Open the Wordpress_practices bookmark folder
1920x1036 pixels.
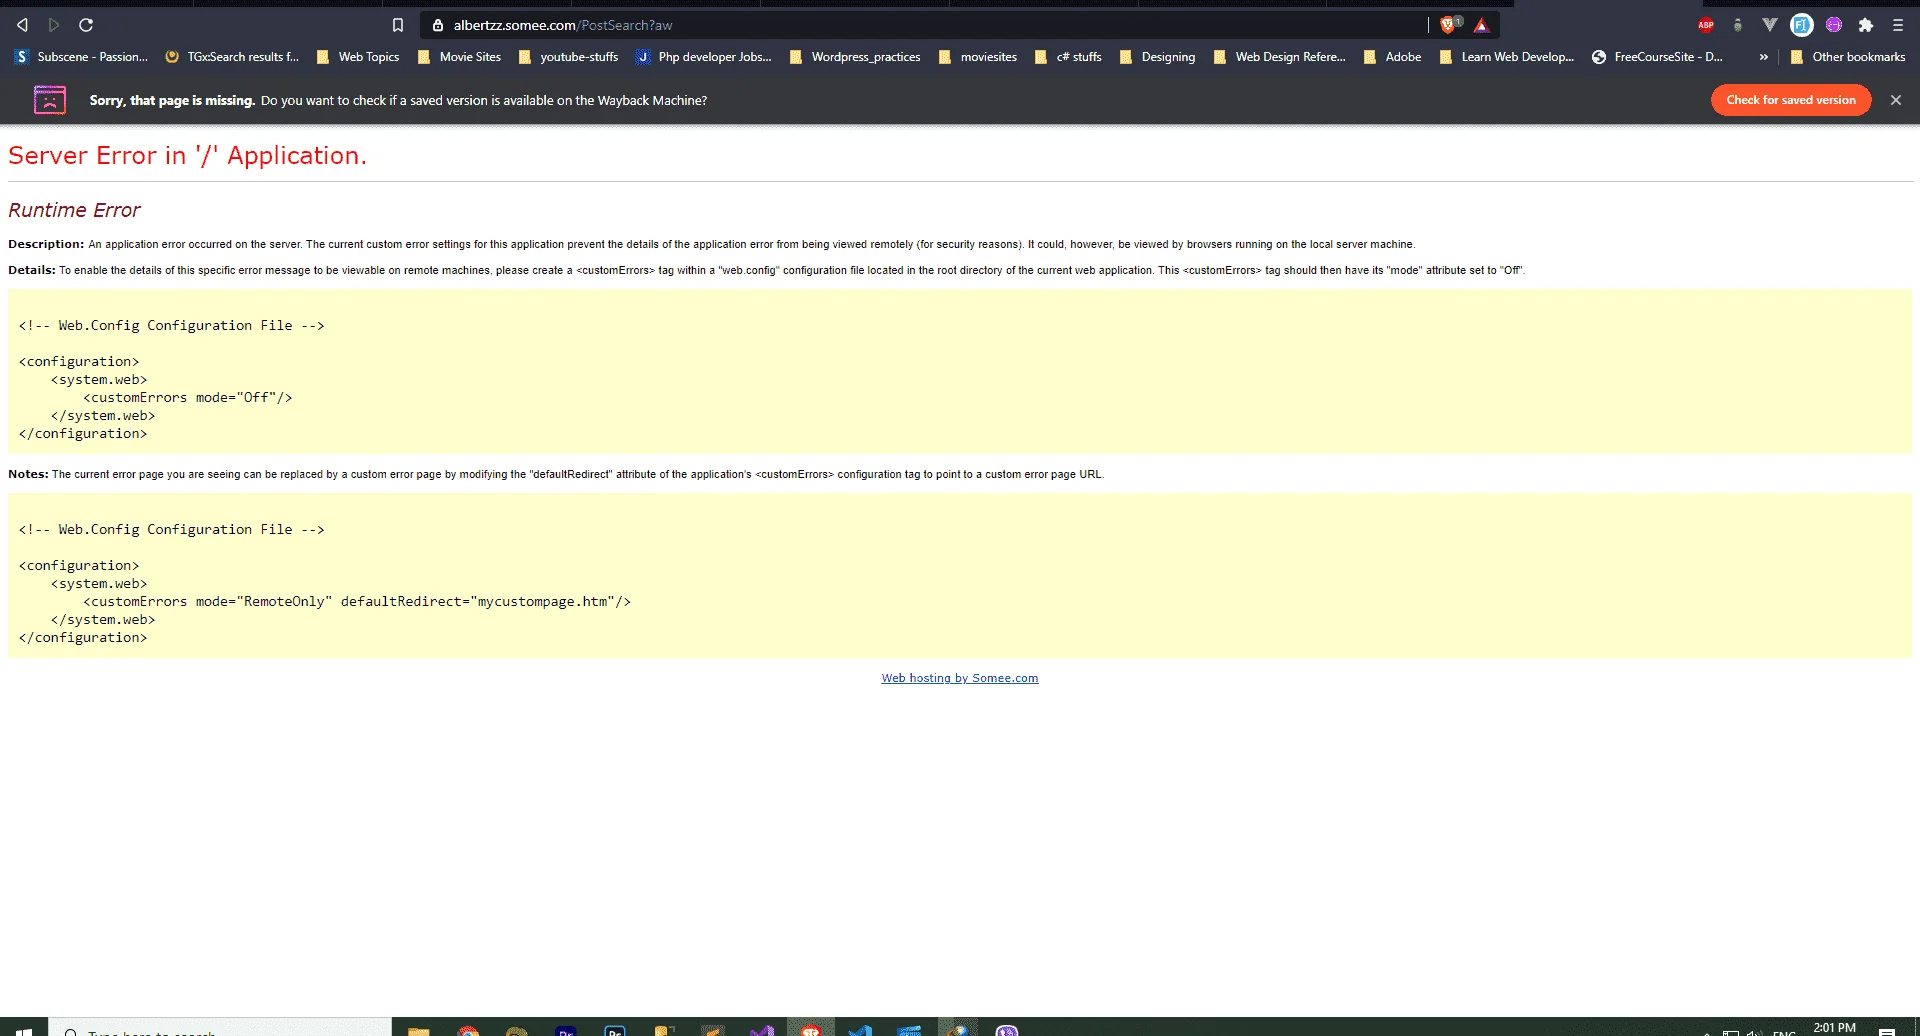click(x=856, y=57)
